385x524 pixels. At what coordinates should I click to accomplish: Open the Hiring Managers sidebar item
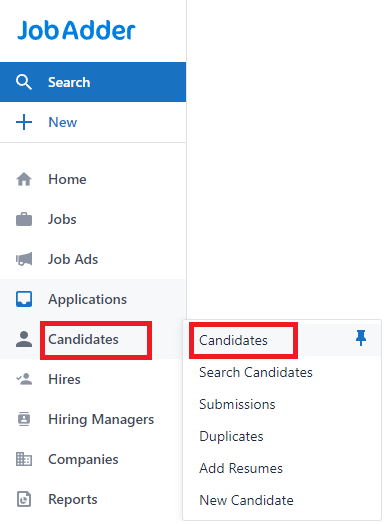tap(93, 419)
